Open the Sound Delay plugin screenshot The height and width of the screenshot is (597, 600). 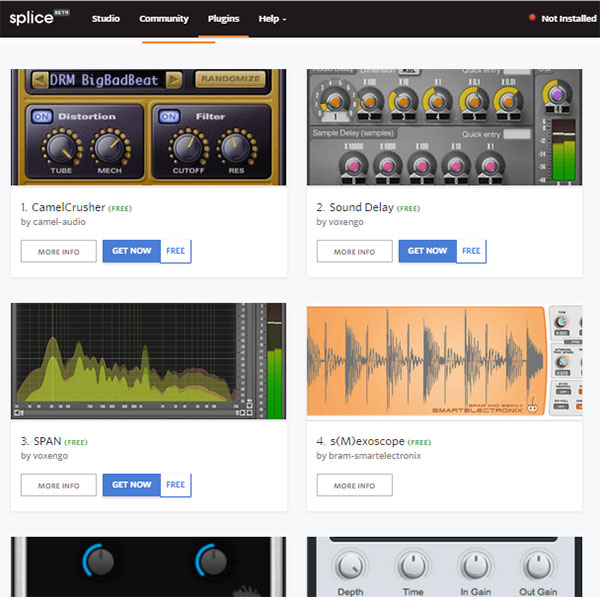444,127
